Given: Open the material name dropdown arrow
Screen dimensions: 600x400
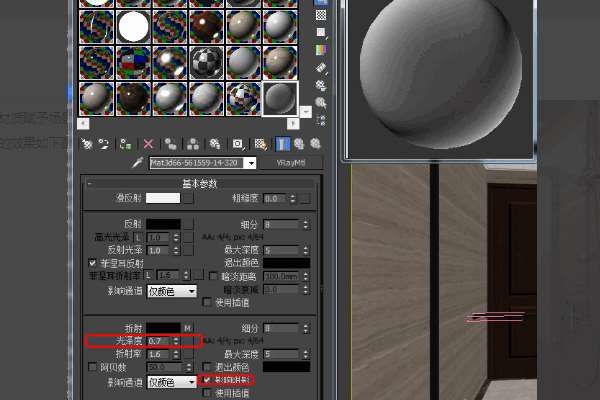Looking at the screenshot, I should click(x=251, y=163).
